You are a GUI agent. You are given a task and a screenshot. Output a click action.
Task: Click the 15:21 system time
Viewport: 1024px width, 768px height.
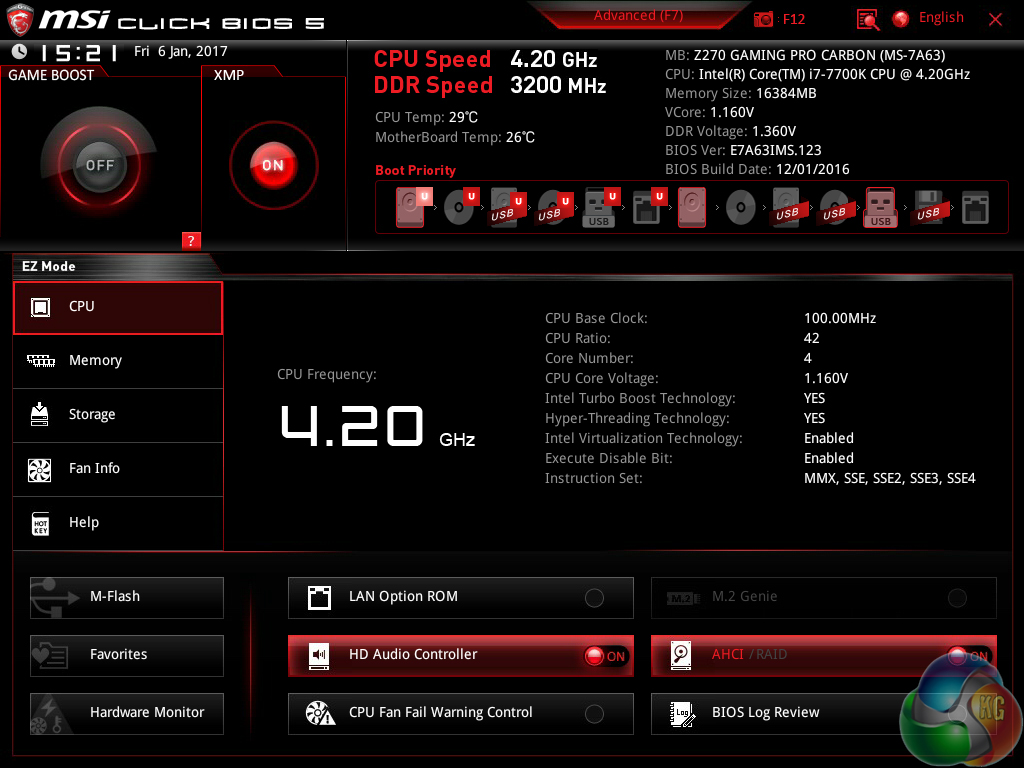[x=78, y=52]
